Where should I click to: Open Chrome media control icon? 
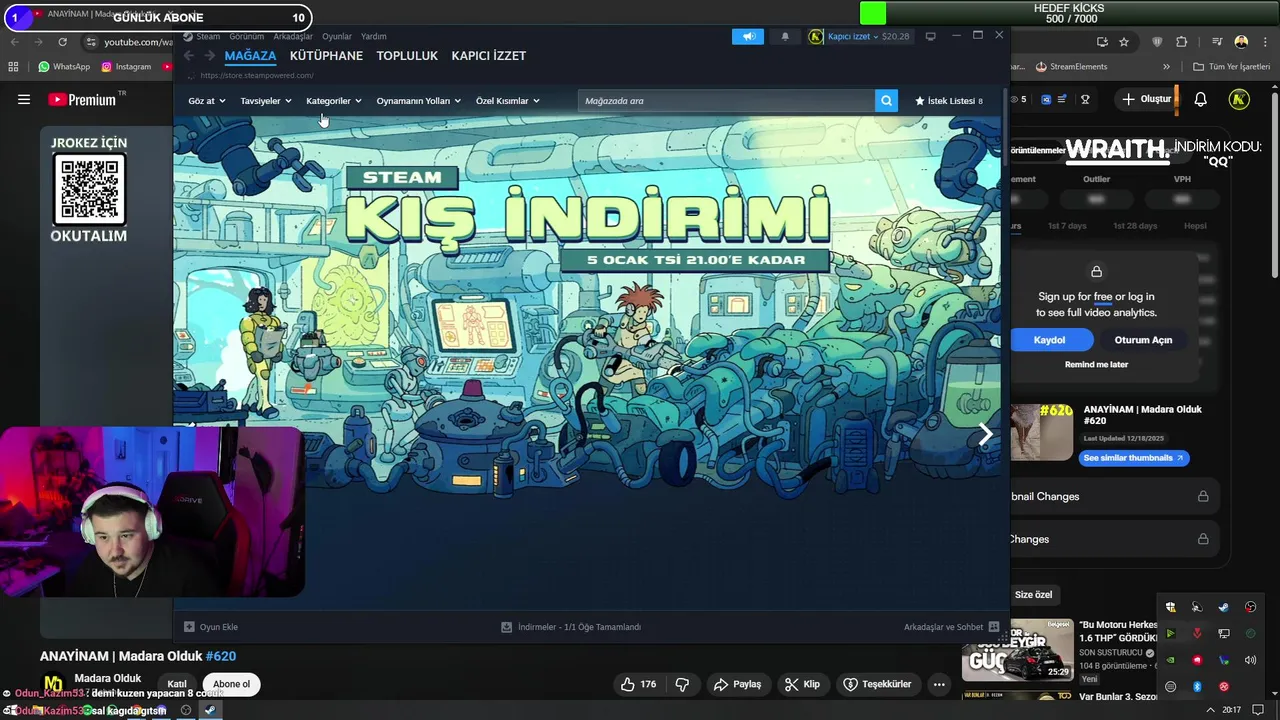1216,42
